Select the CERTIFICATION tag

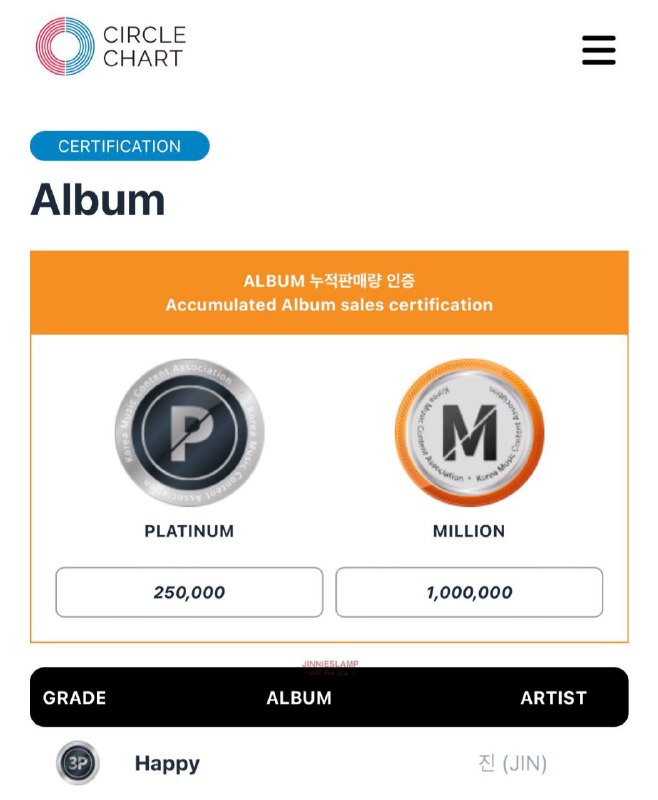(119, 146)
